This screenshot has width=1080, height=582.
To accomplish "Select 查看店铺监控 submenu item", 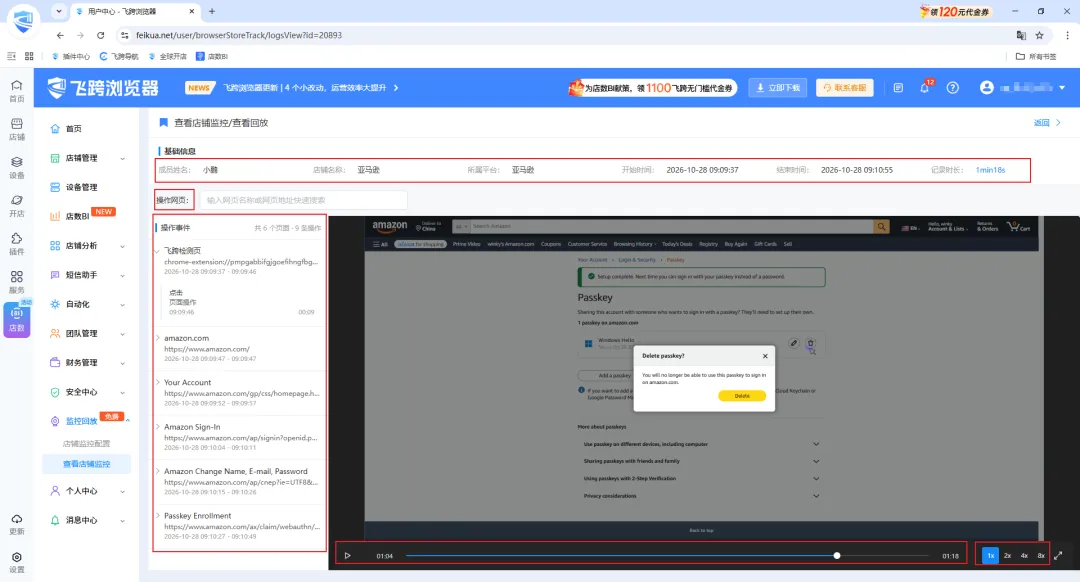I will (x=86, y=464).
